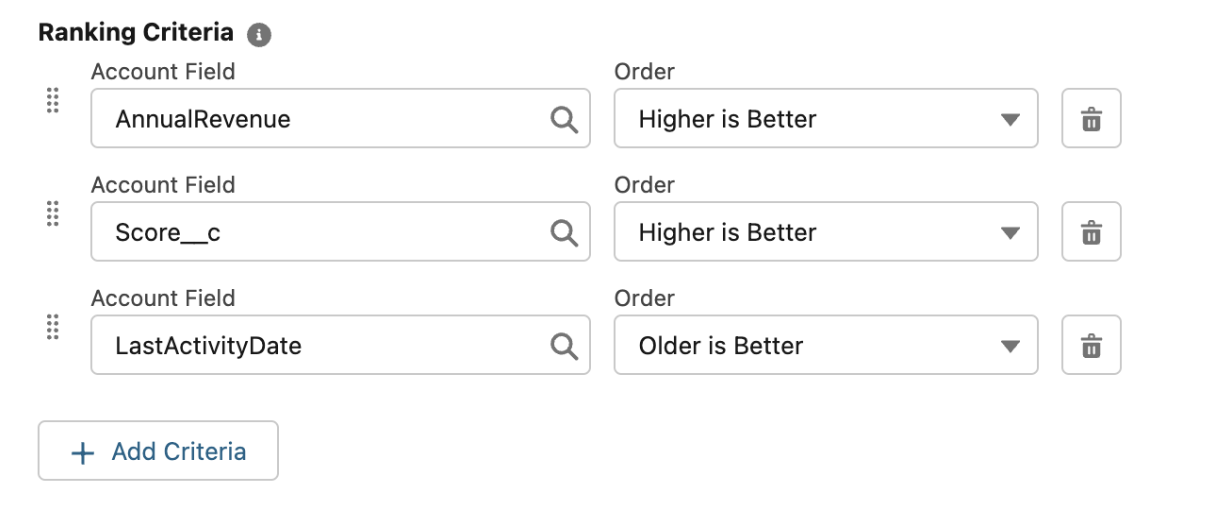Click the Score__c row drag handle
This screenshot has height=514, width=1208.
coord(53,213)
